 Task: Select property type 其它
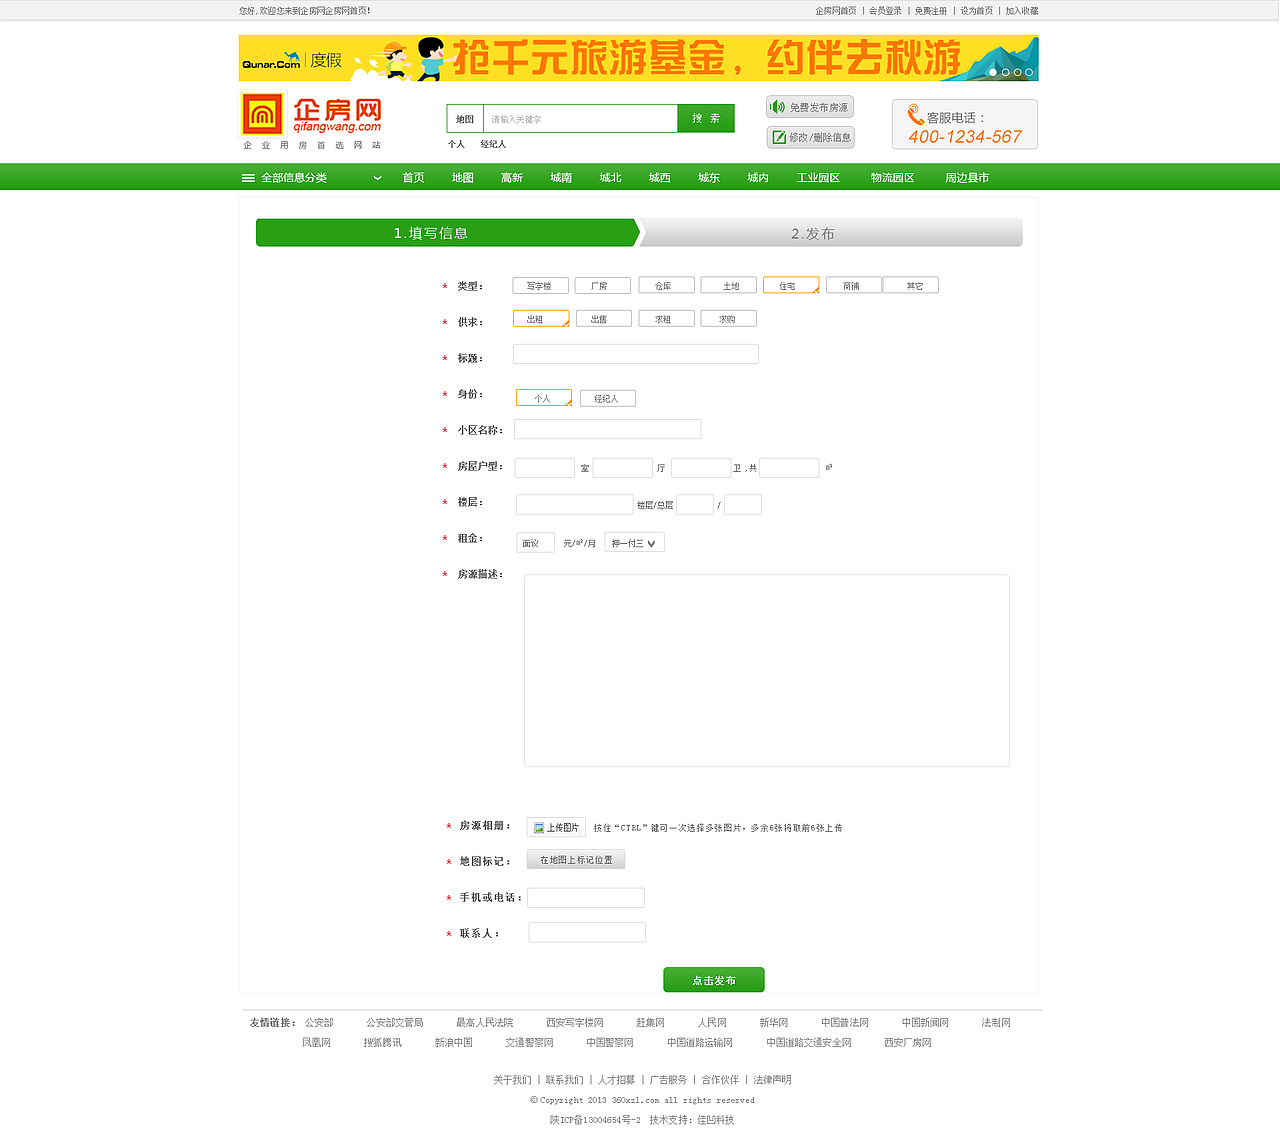911,286
